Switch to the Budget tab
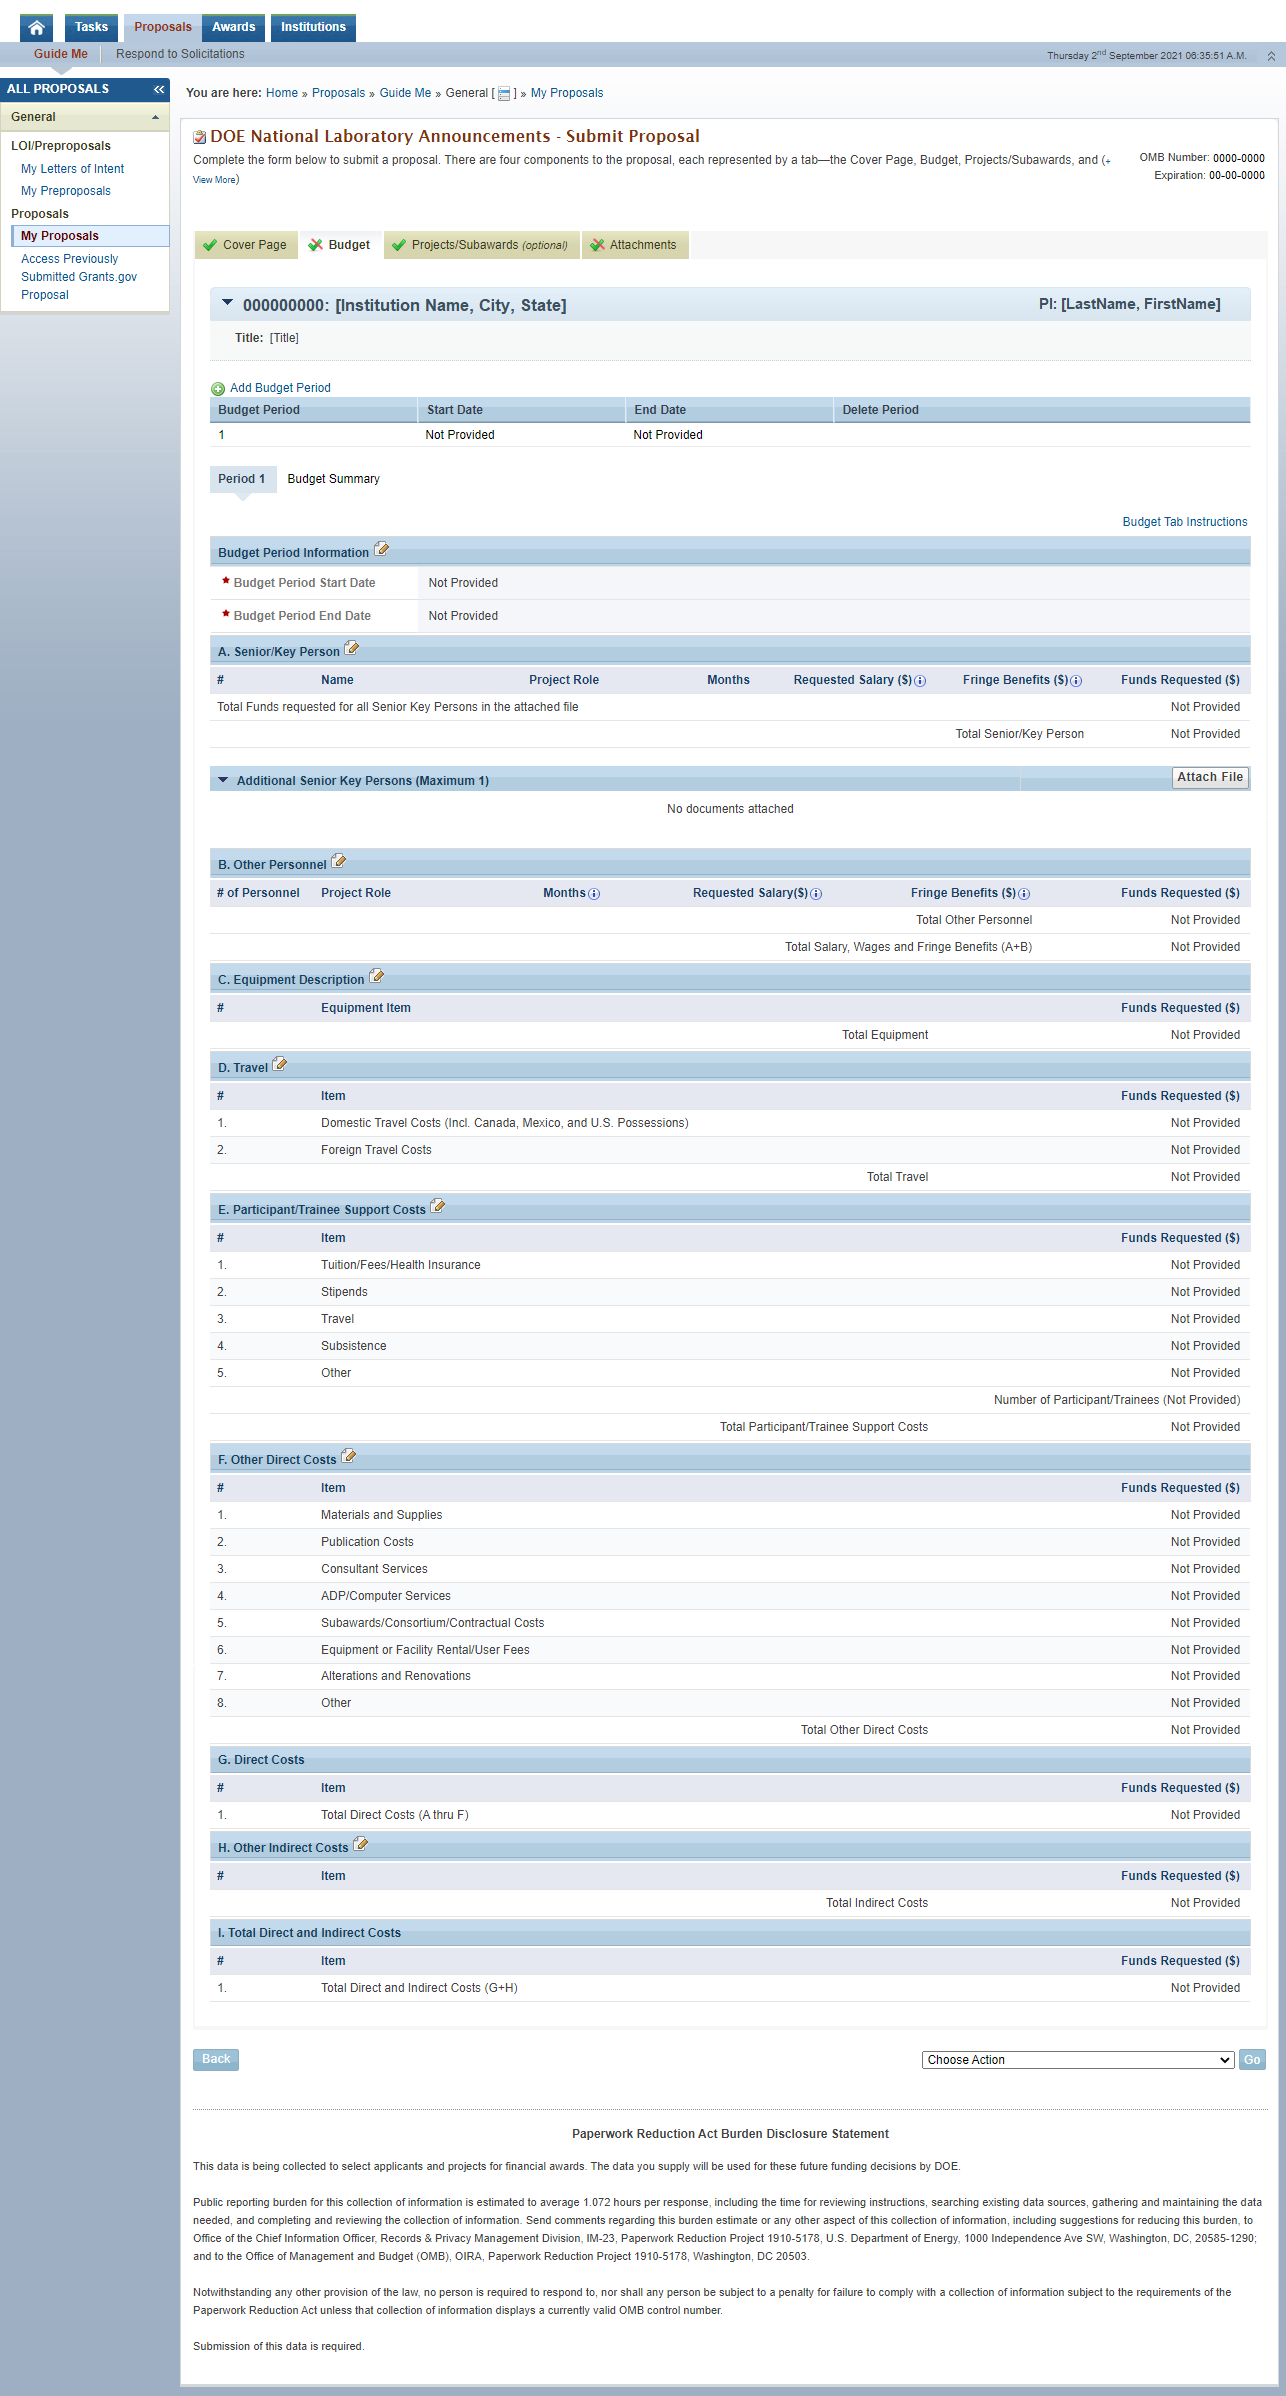The image size is (1286, 2396). tap(340, 245)
